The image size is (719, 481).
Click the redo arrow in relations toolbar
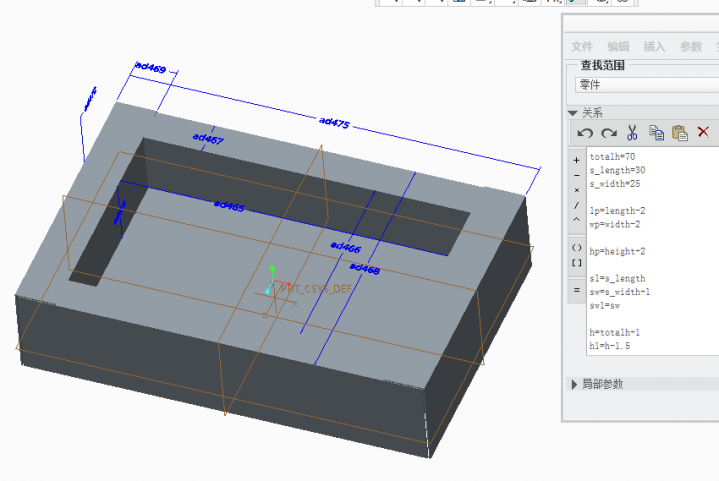point(608,132)
